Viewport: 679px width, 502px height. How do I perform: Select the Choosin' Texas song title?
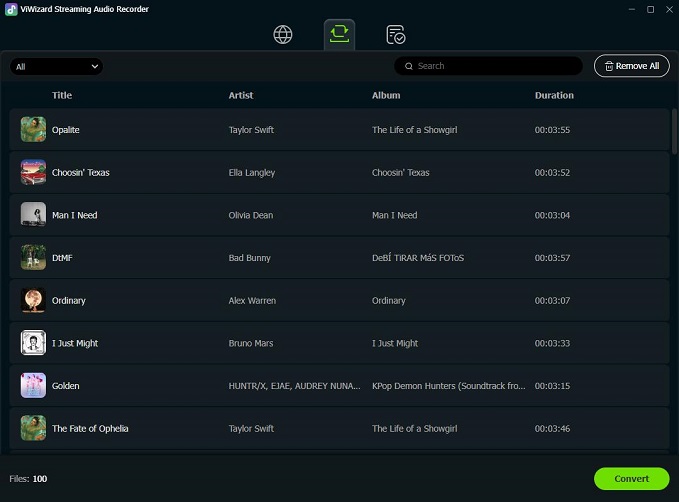81,172
